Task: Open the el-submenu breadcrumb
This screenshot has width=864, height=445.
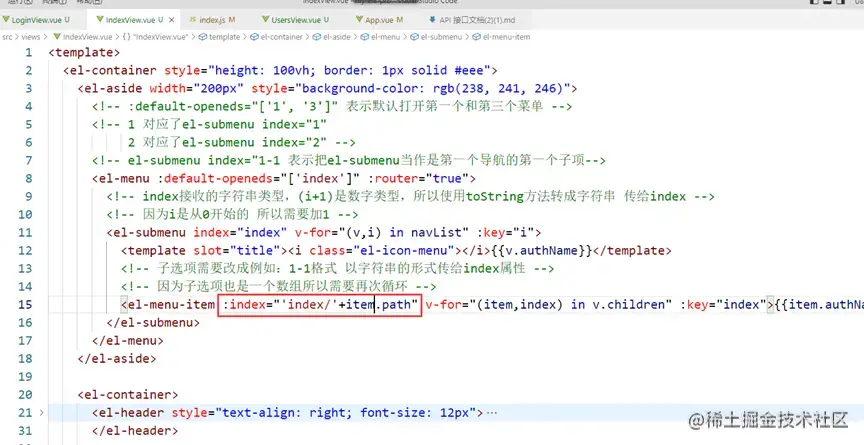Action: pyautogui.click(x=436, y=37)
